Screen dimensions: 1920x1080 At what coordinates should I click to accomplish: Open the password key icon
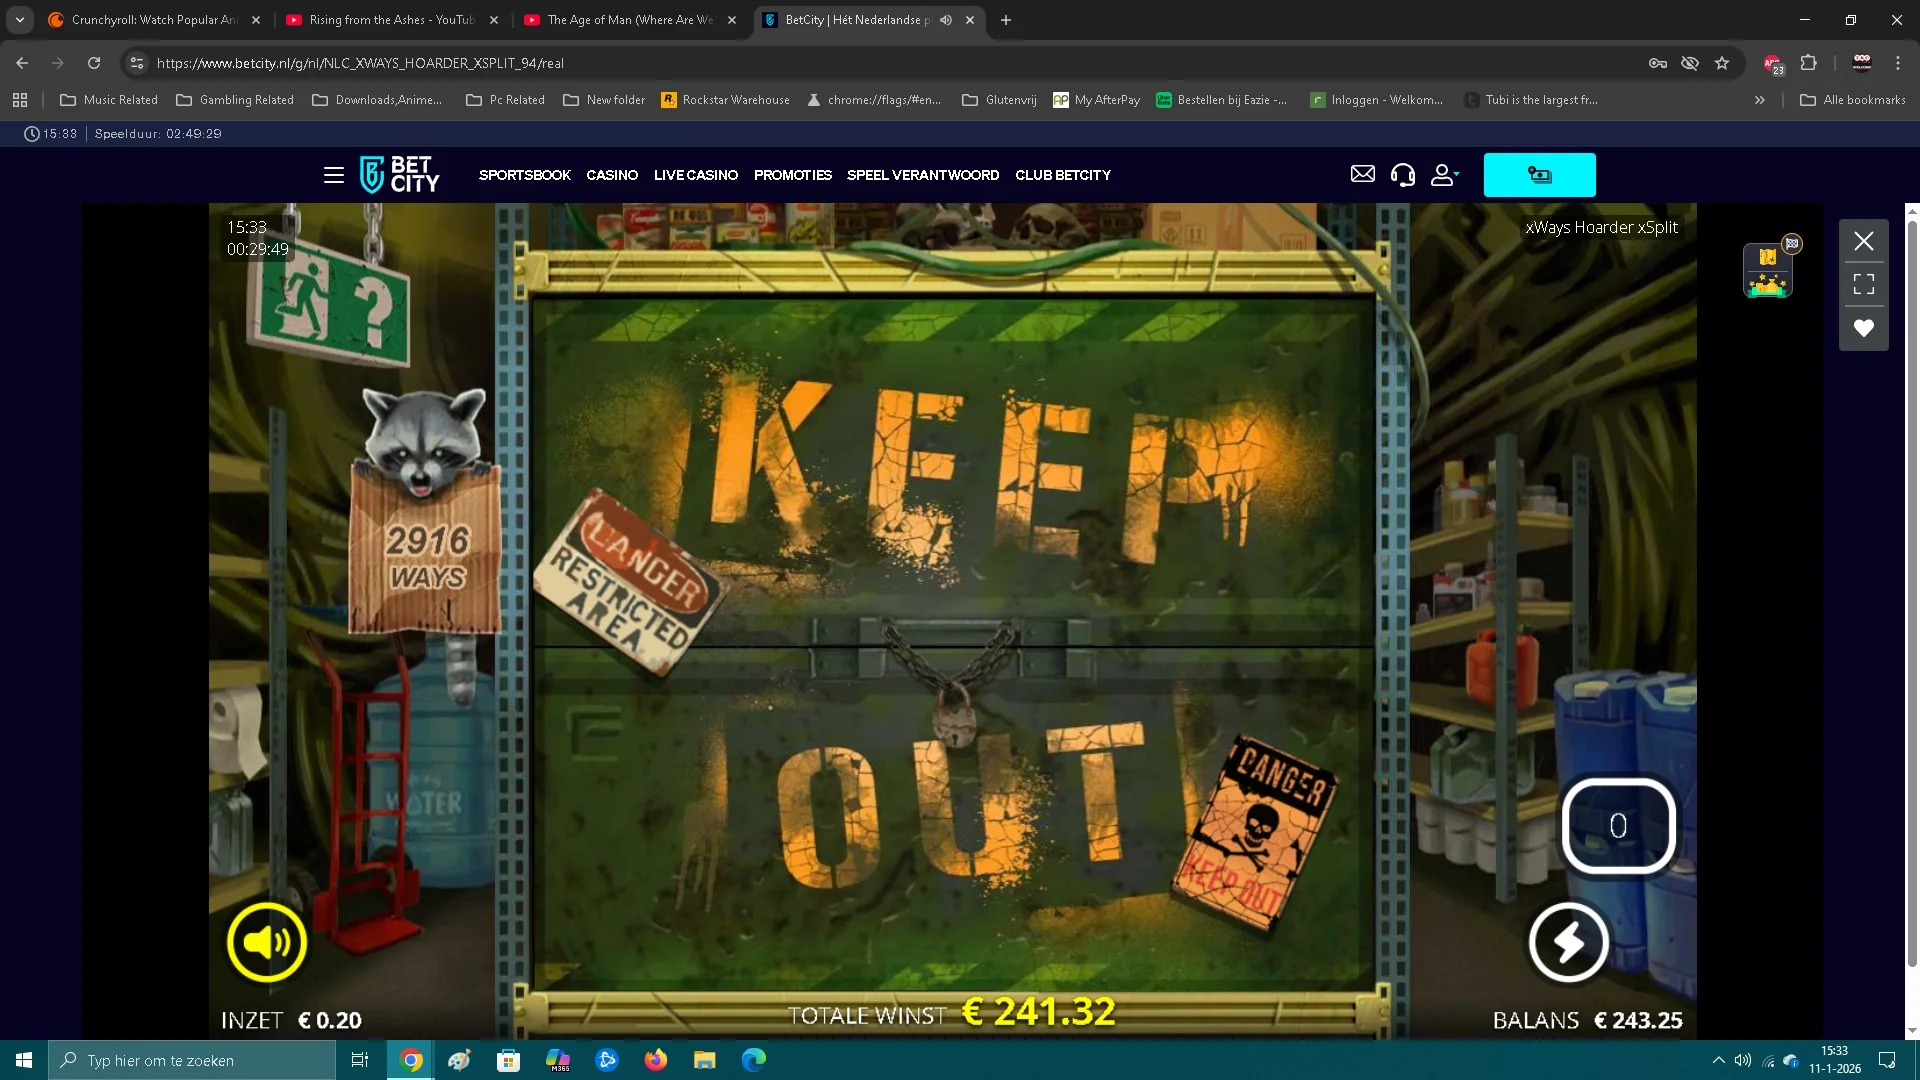pos(1658,63)
